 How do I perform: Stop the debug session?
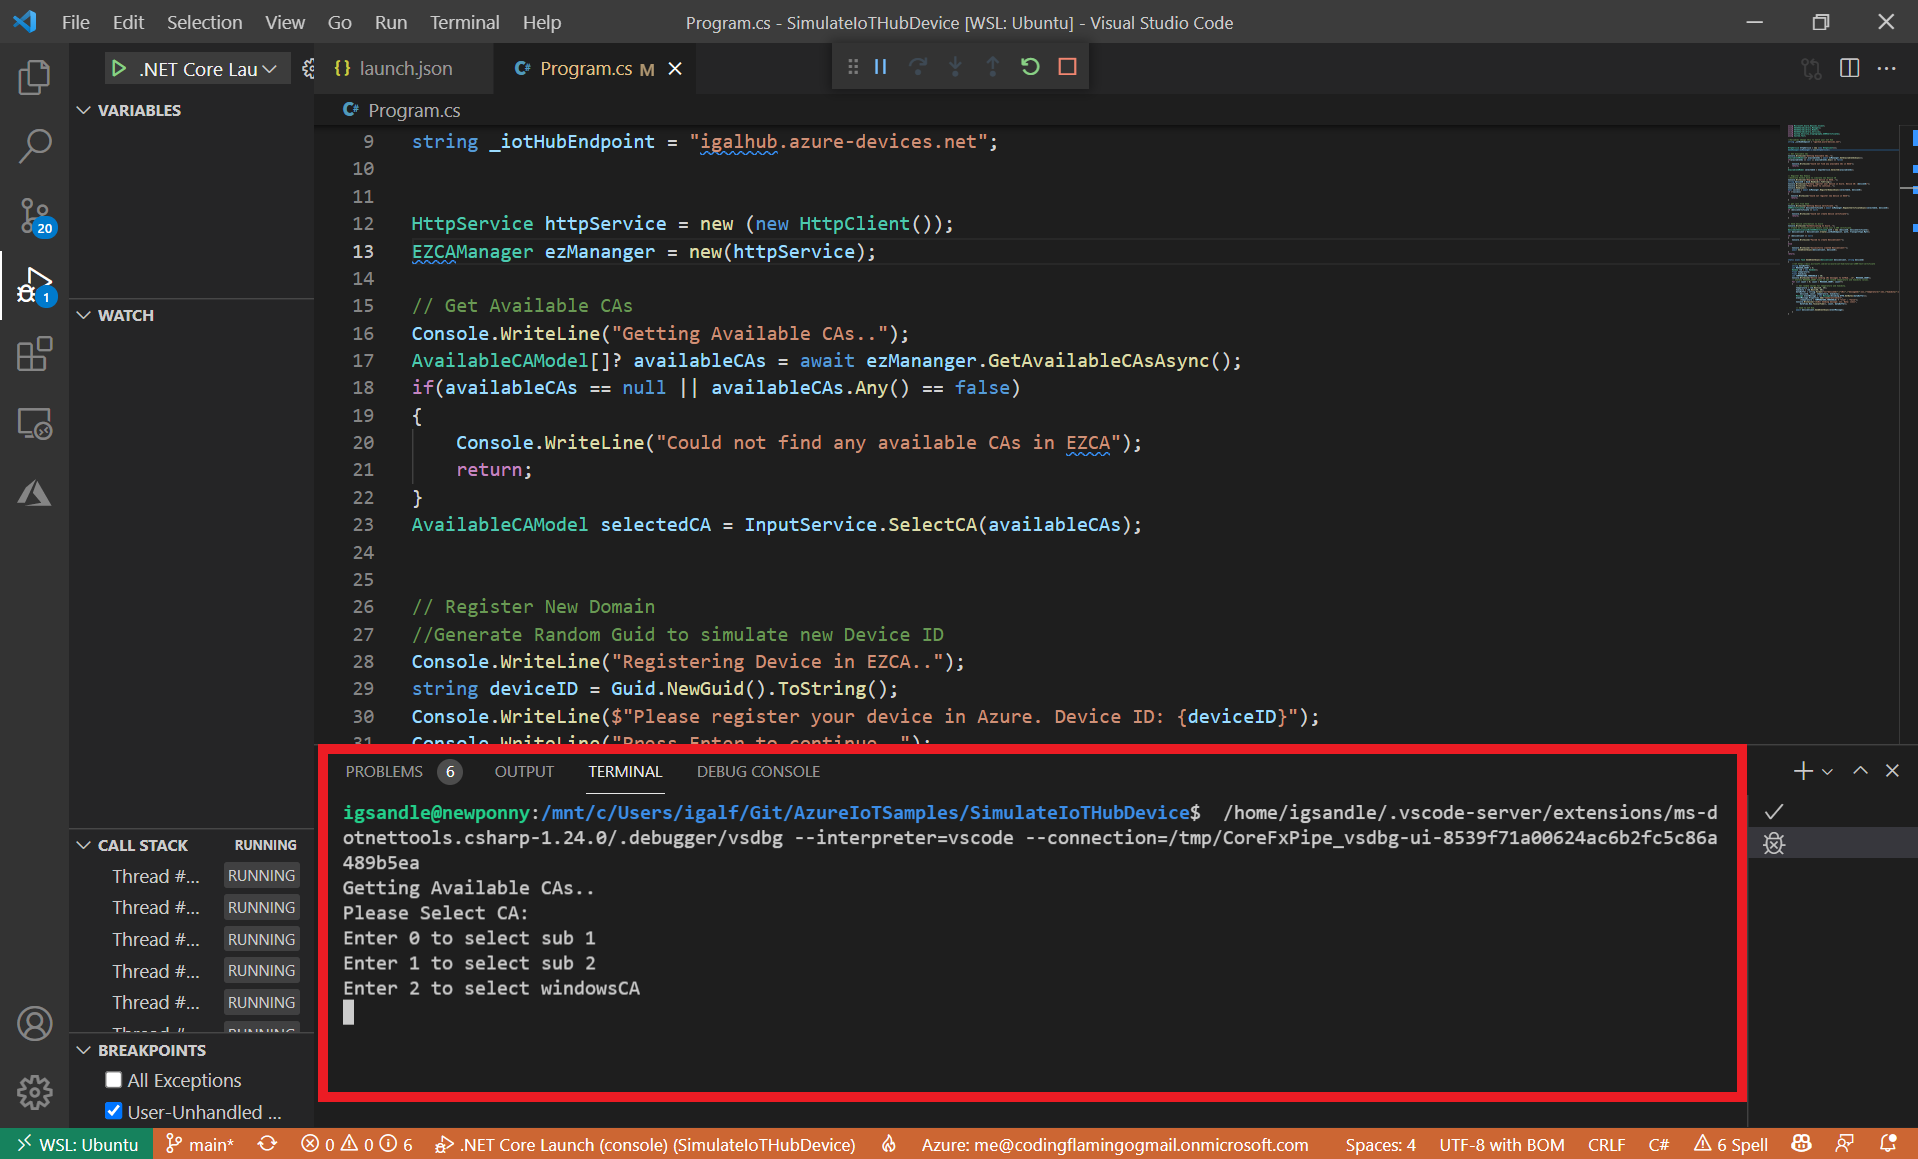point(1067,67)
